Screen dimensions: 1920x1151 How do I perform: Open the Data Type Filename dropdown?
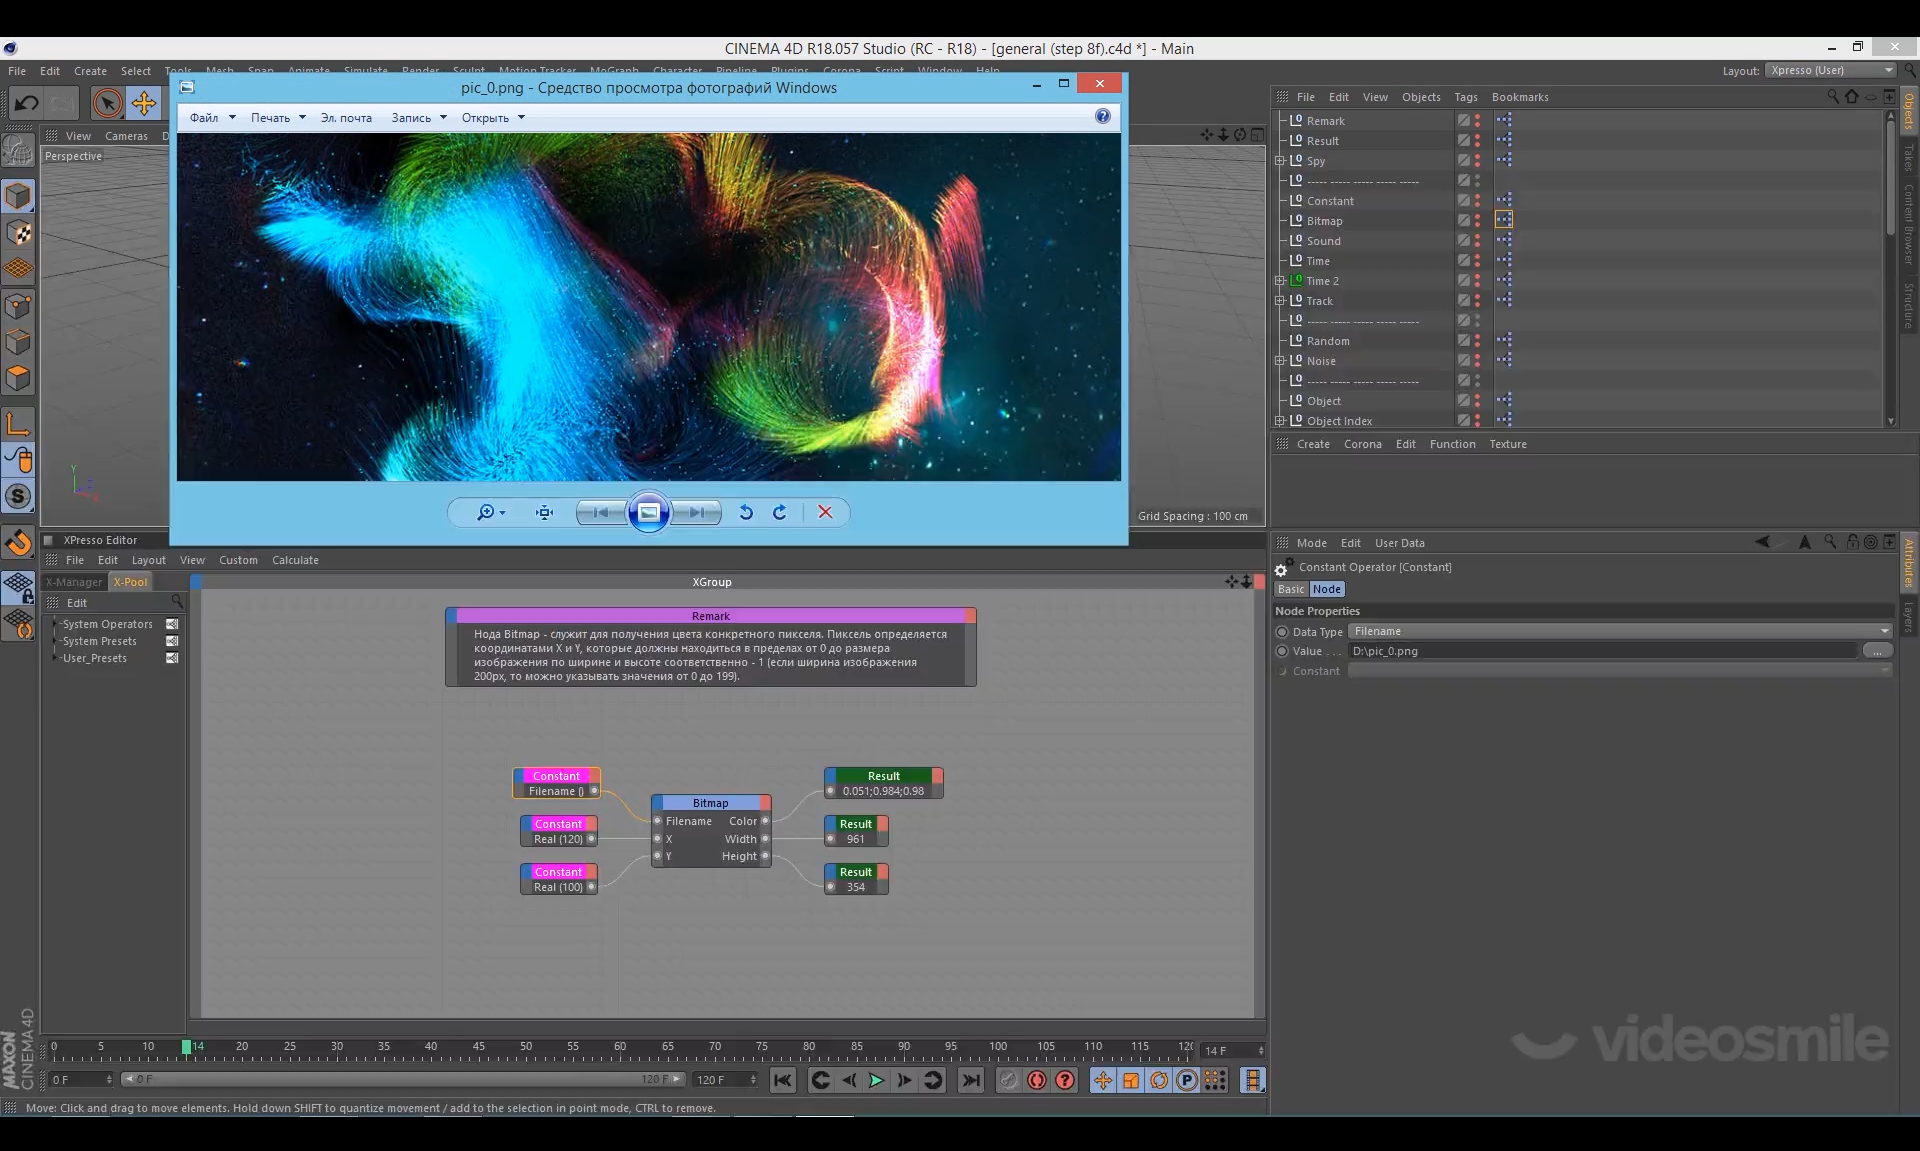pos(1619,631)
